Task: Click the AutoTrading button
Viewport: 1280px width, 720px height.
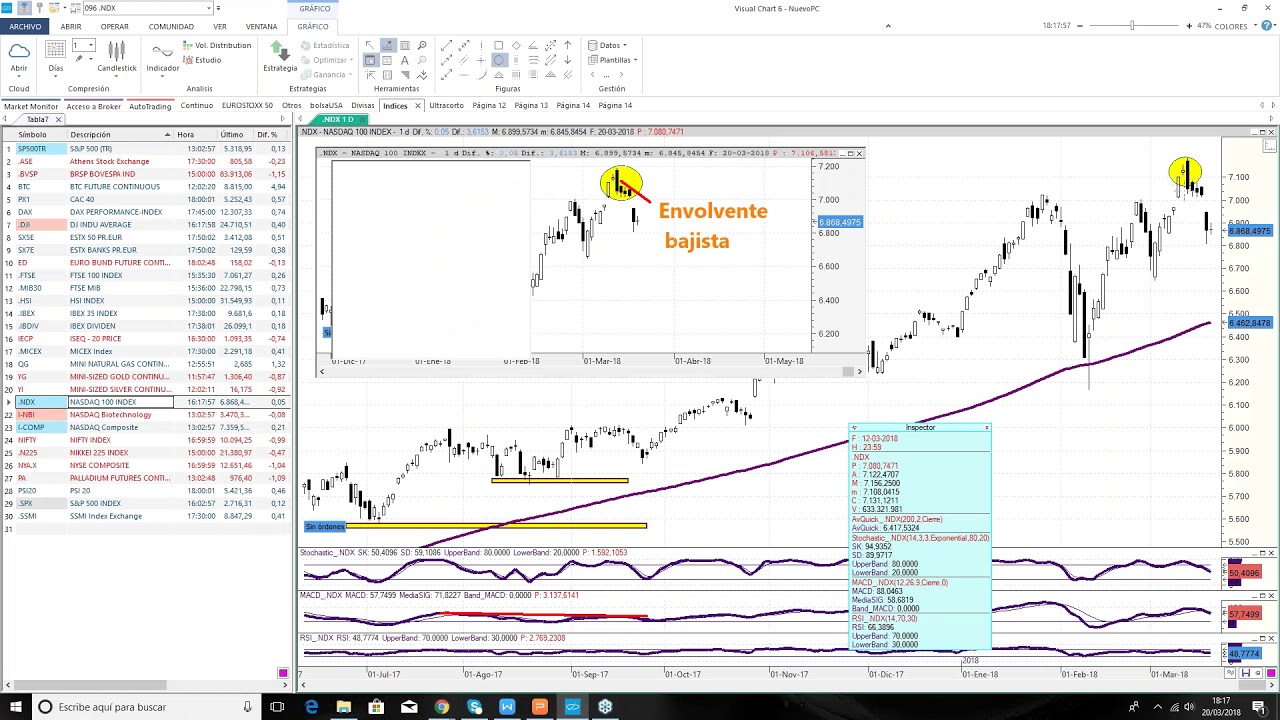Action: 150,106
